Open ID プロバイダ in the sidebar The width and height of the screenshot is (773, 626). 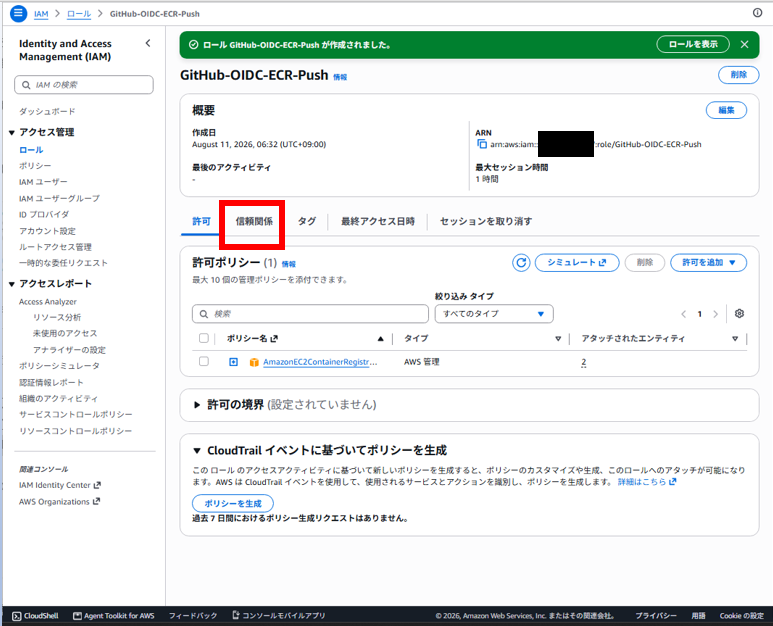point(44,214)
